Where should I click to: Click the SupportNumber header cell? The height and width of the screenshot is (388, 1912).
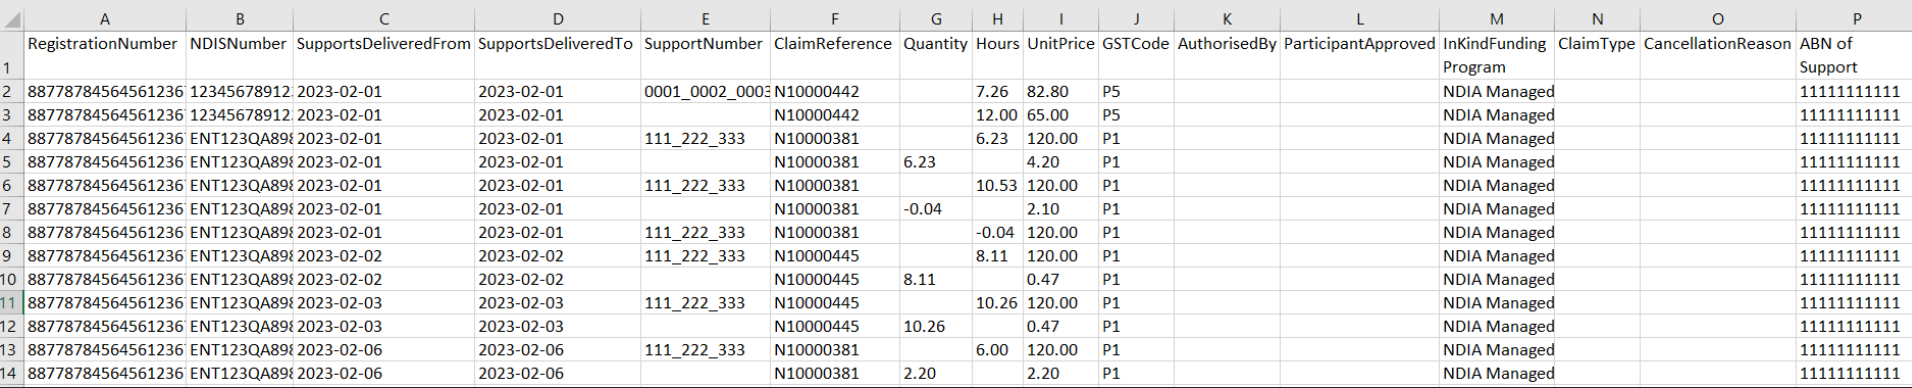click(x=706, y=56)
